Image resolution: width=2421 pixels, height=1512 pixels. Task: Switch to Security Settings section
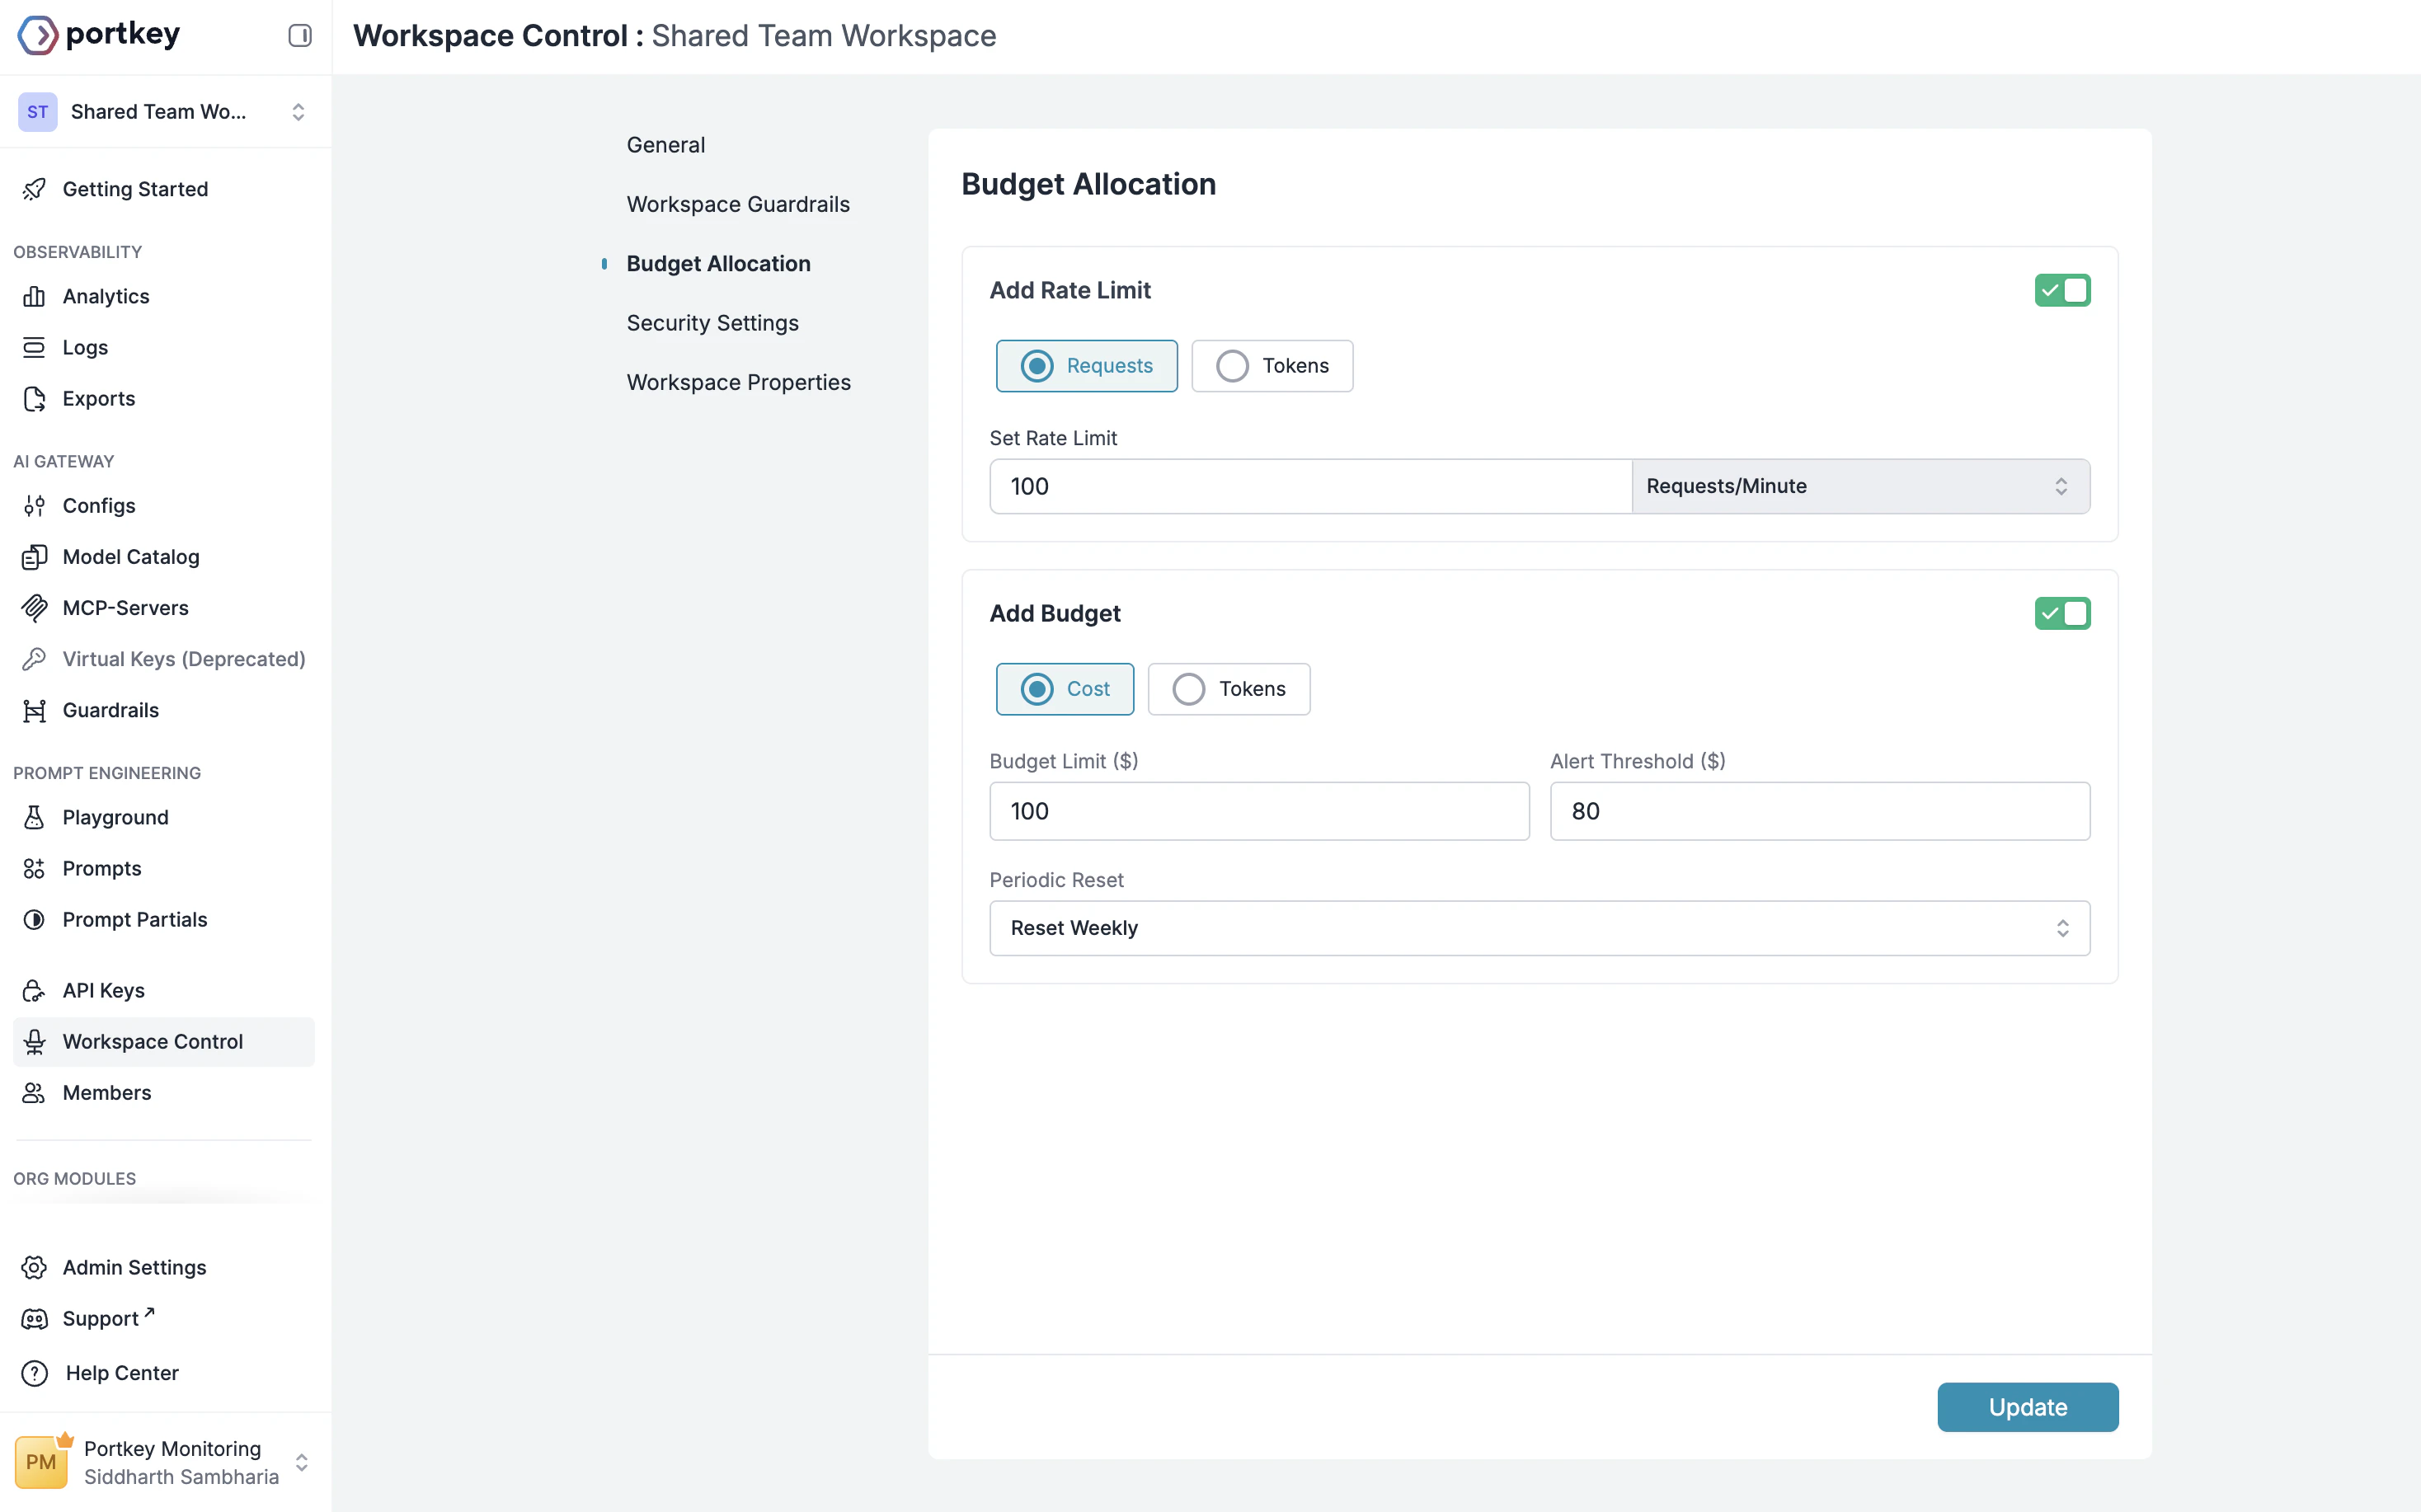click(x=712, y=323)
